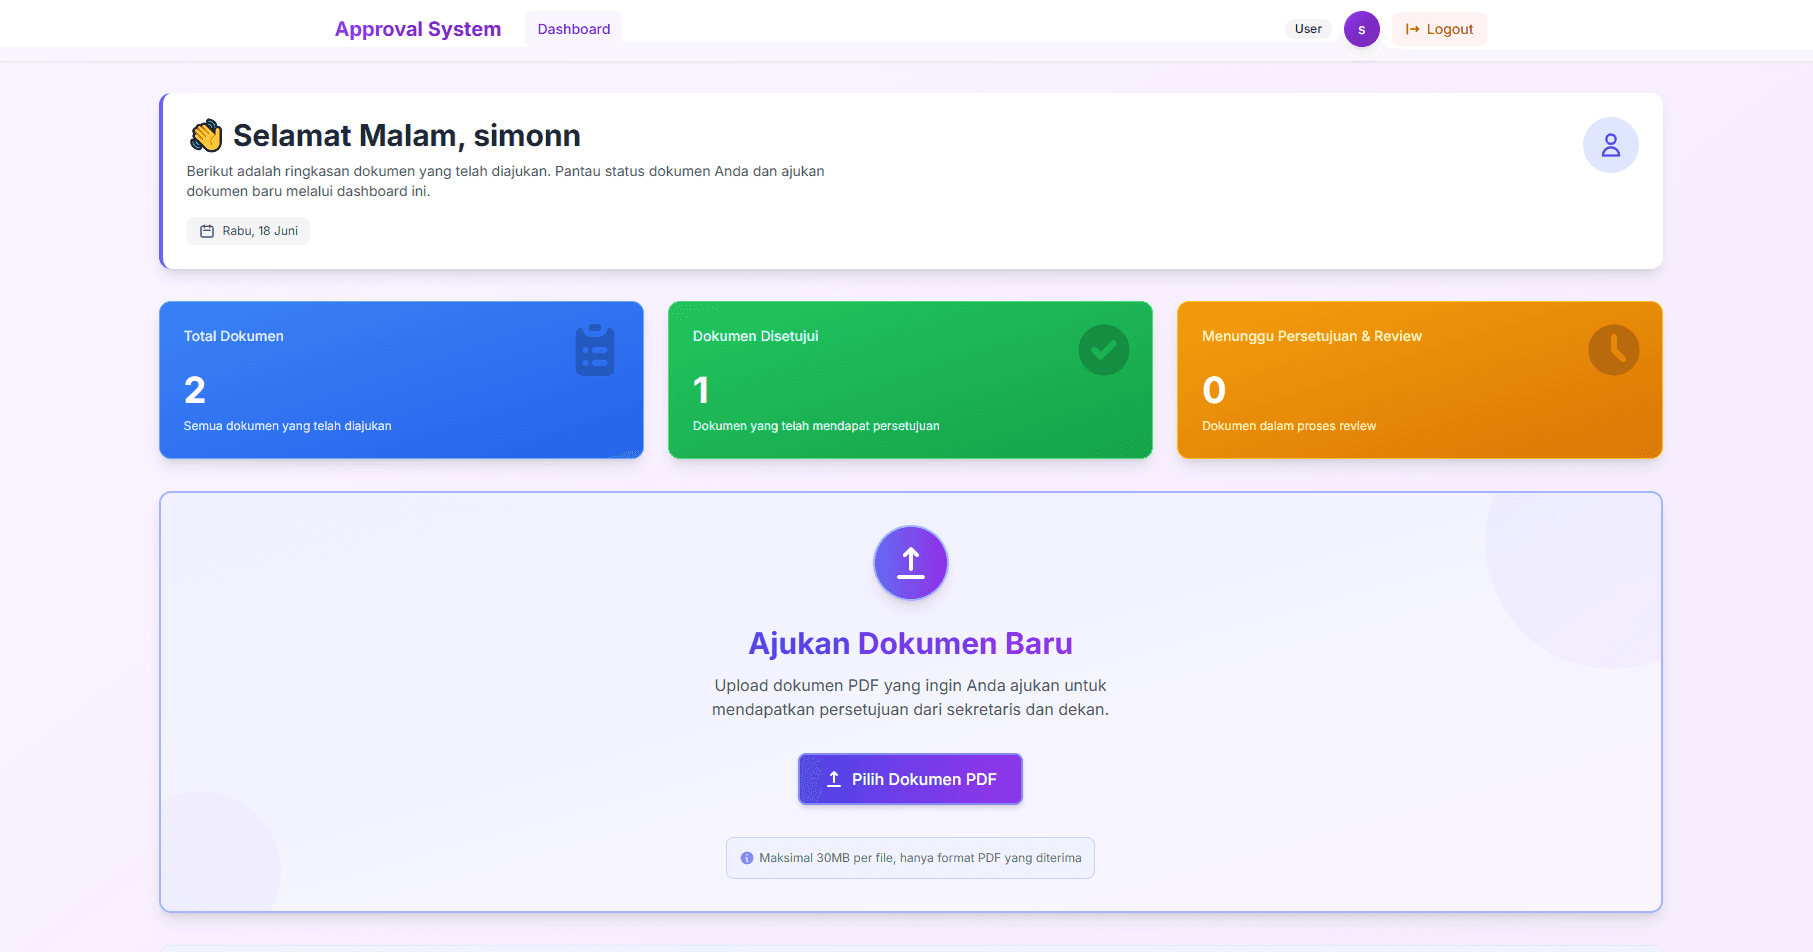Open the S avatar circle in the header
Viewport: 1813px width, 952px height.
pos(1361,29)
